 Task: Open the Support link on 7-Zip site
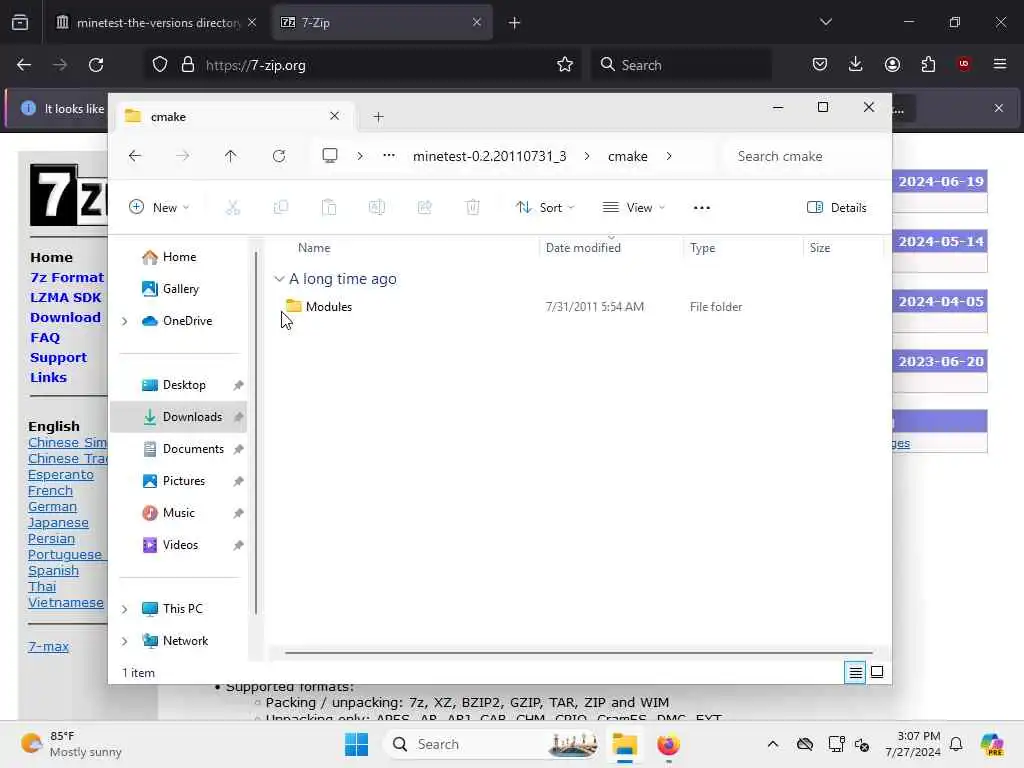coord(58,358)
